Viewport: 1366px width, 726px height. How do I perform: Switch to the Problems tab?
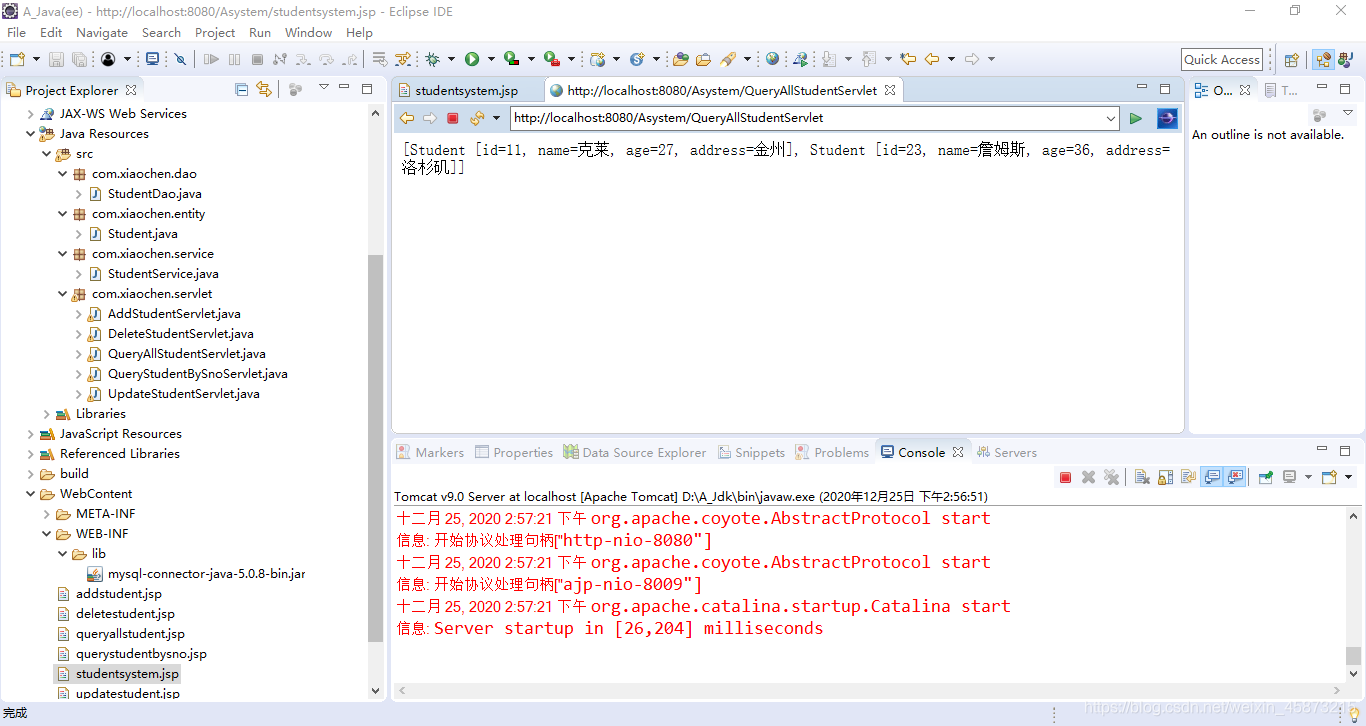coord(832,452)
